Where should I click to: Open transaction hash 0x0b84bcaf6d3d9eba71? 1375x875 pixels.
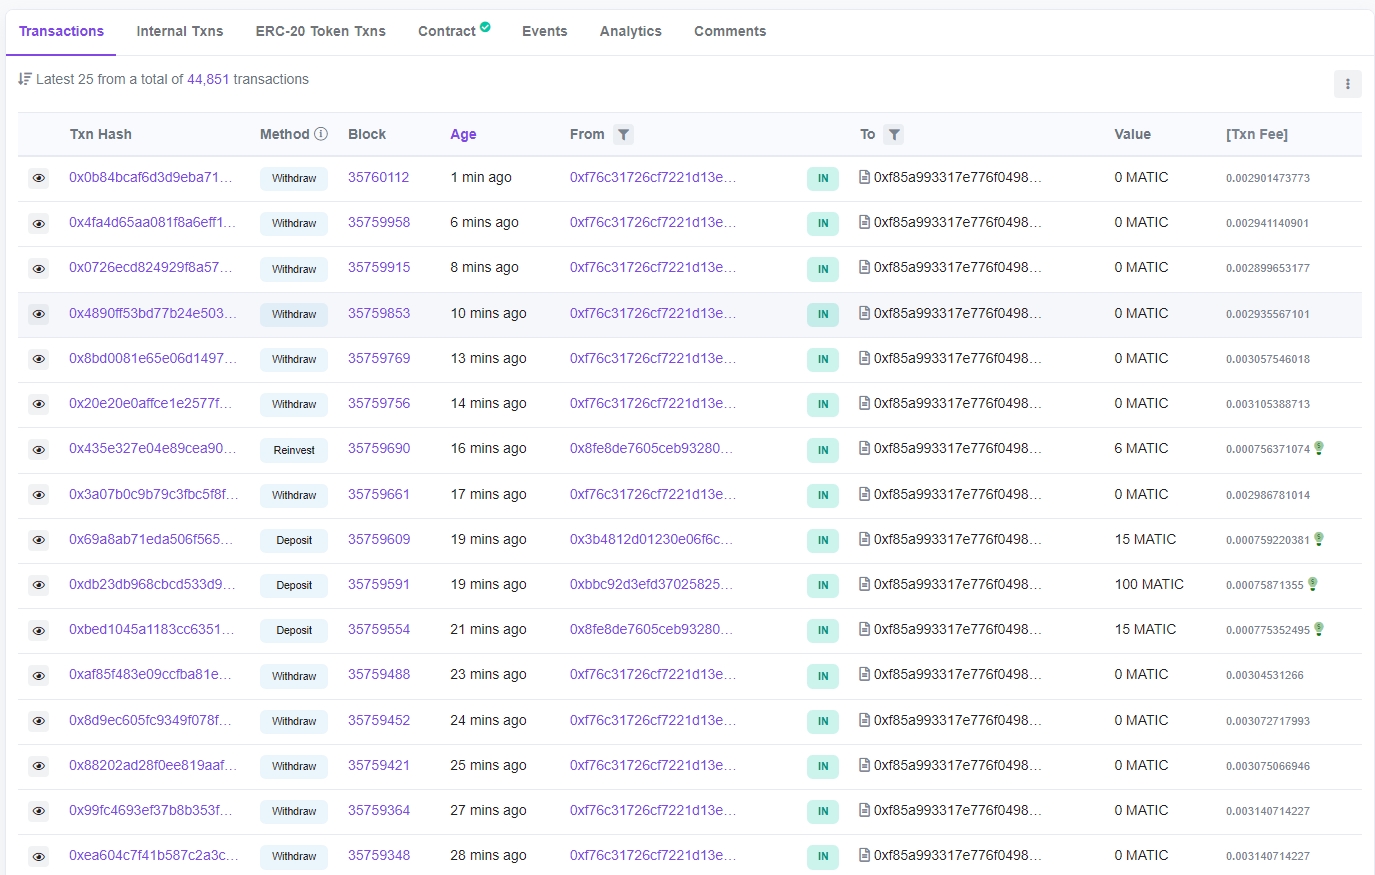151,177
